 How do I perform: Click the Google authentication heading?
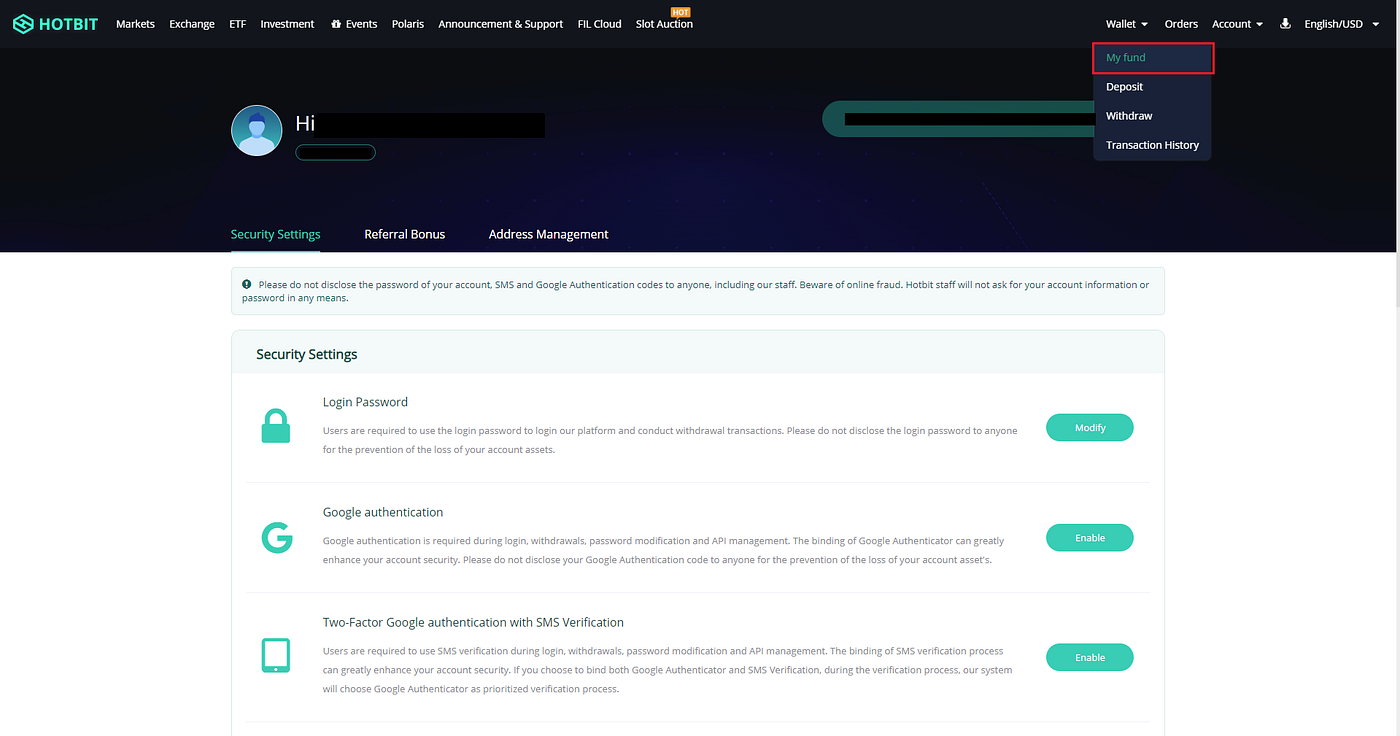coord(383,512)
